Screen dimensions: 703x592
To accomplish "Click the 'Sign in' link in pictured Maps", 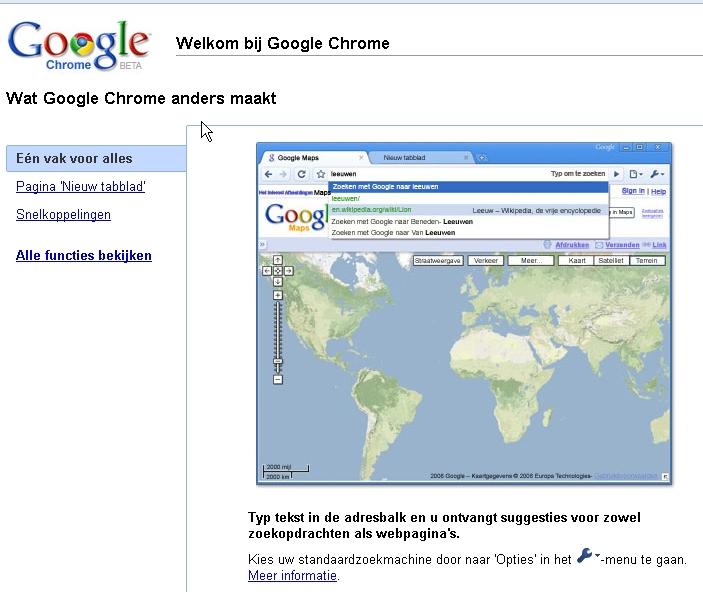I will [x=633, y=191].
